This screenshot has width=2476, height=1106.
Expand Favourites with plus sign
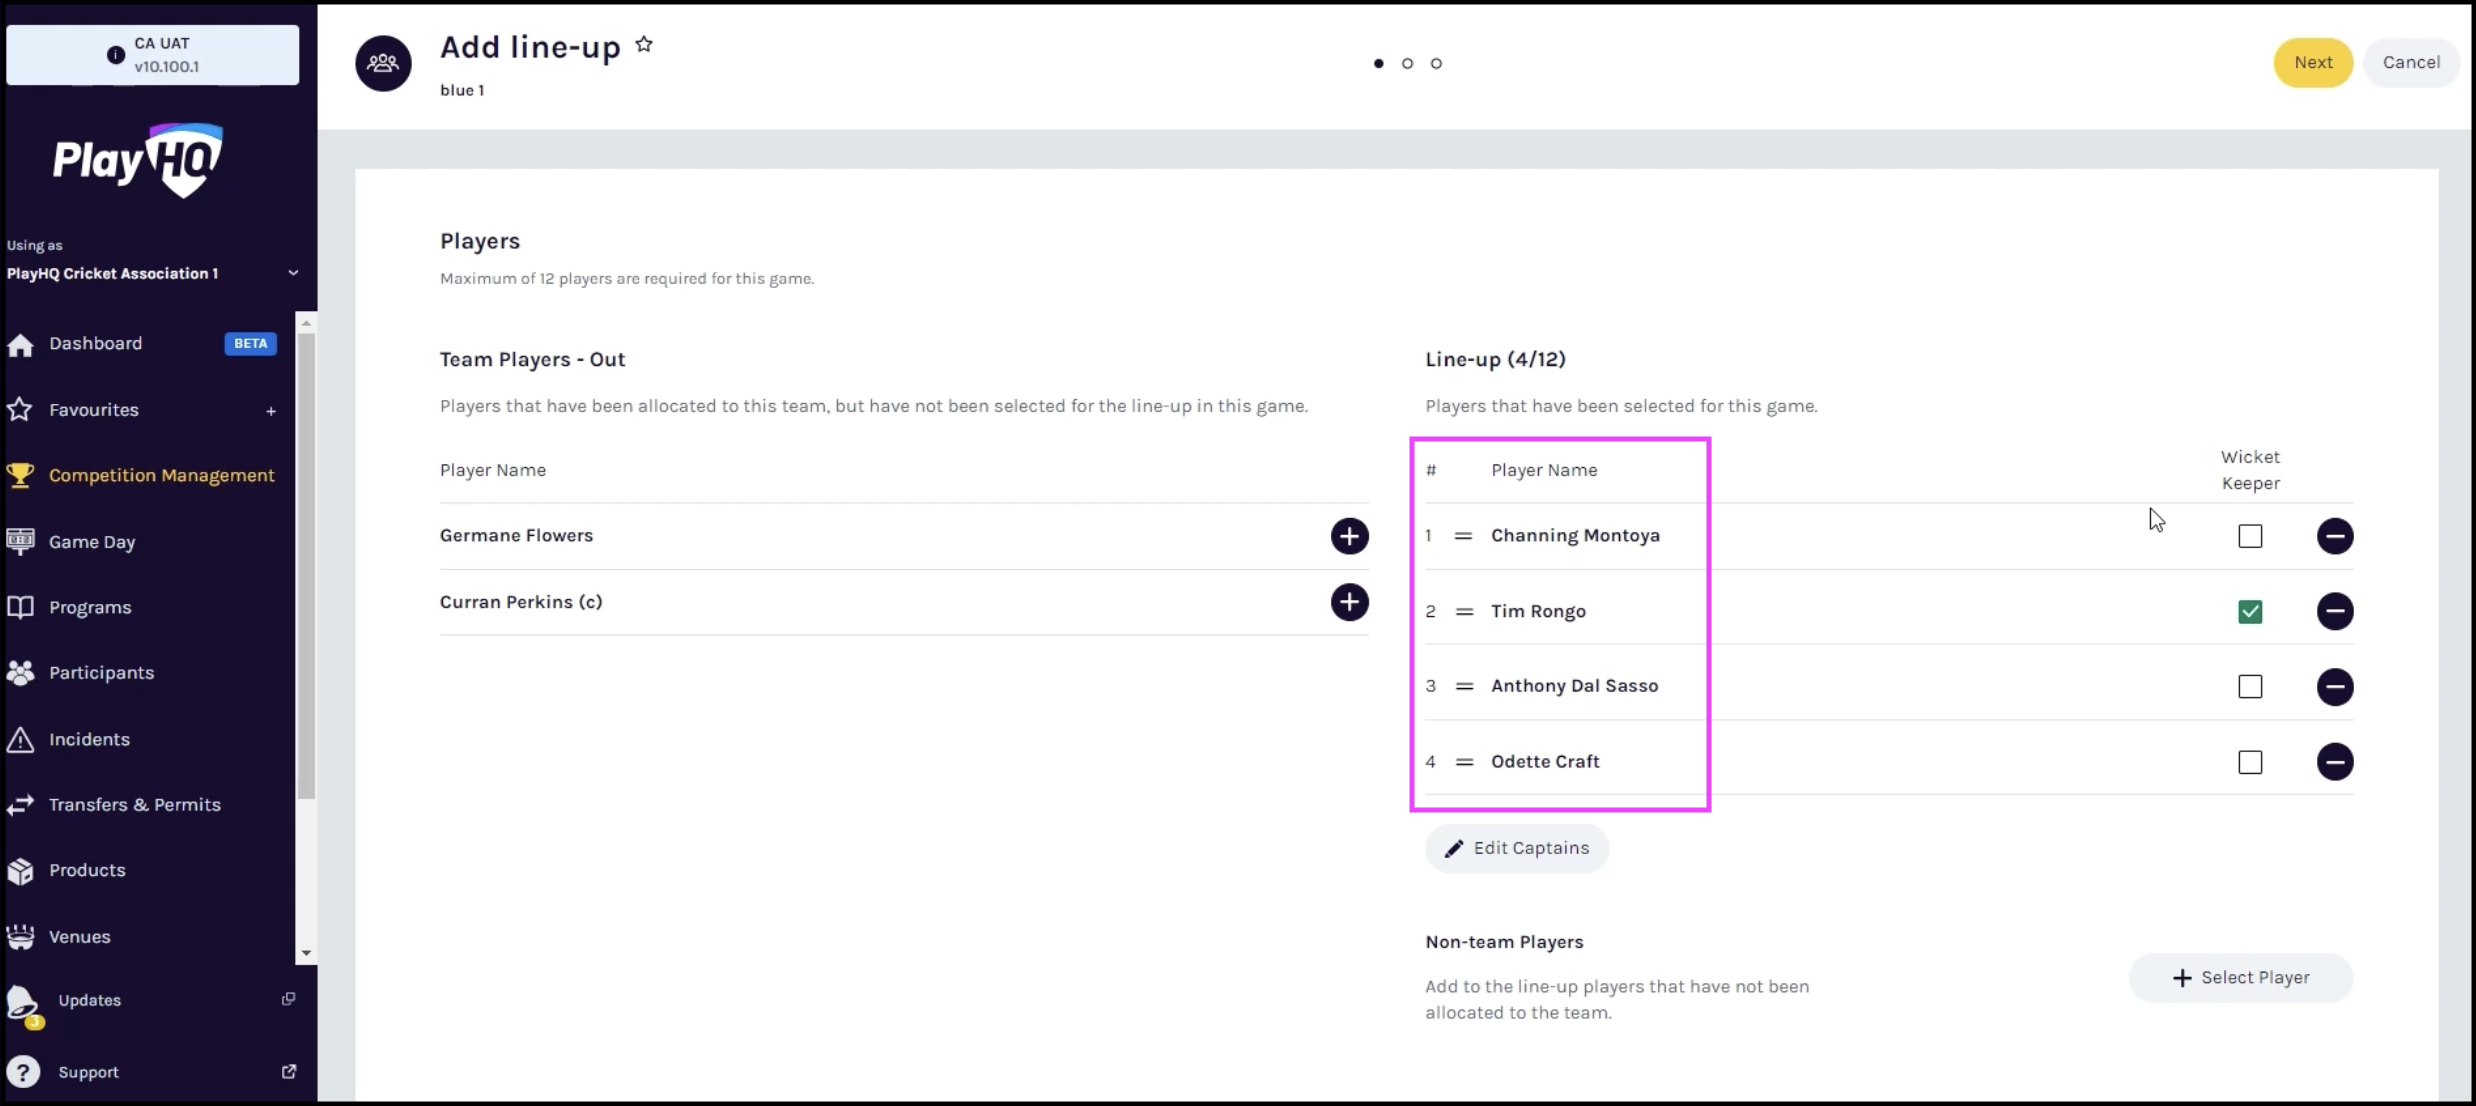tap(271, 410)
